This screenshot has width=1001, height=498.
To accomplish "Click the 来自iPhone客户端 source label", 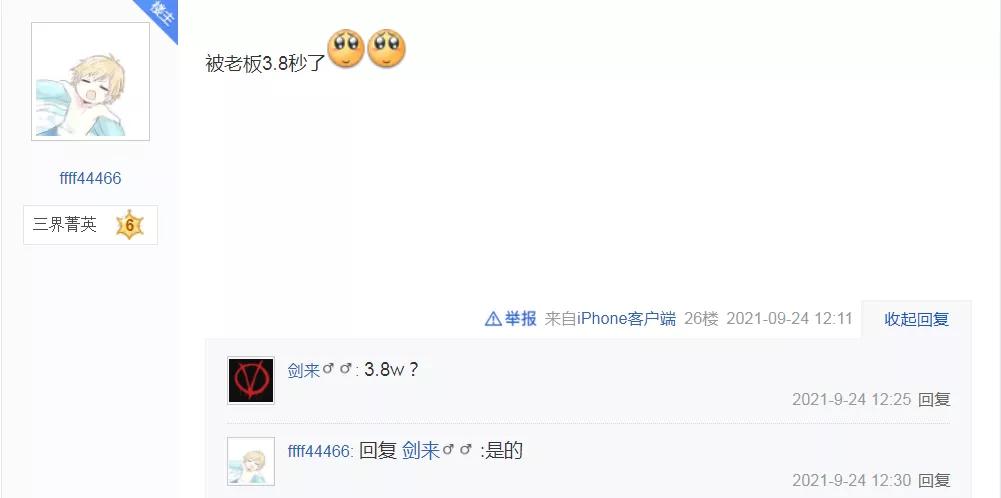I will click(x=610, y=319).
